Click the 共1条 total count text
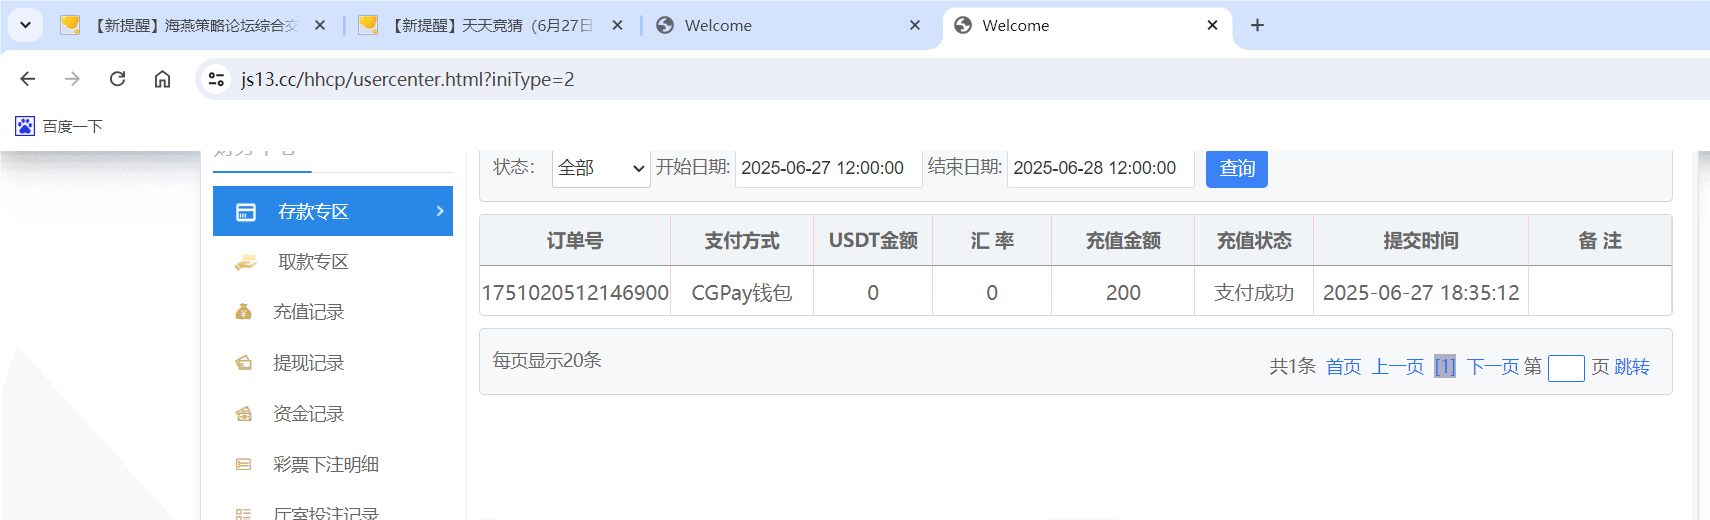Screen dimensions: 1710x520 [1293, 367]
